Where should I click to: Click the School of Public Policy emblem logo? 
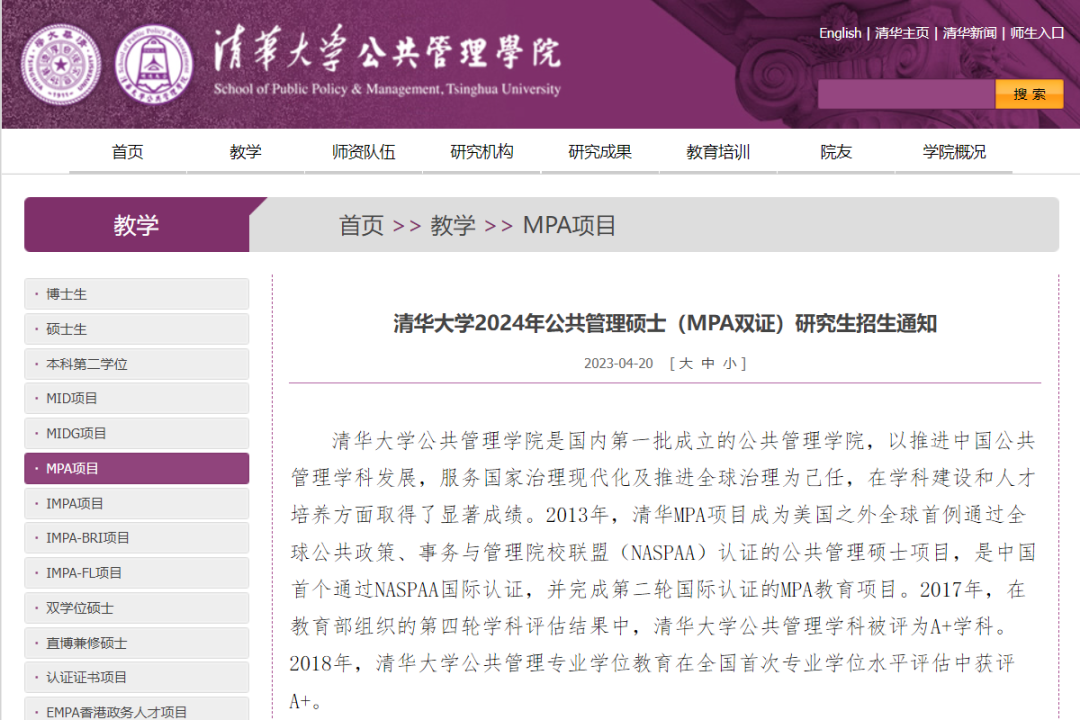tap(154, 65)
